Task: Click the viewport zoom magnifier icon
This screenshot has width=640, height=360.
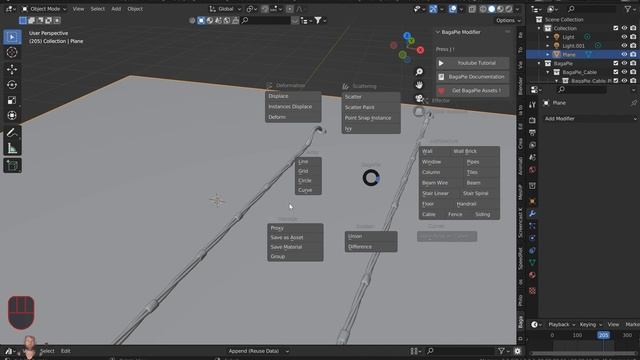Action: point(419,72)
